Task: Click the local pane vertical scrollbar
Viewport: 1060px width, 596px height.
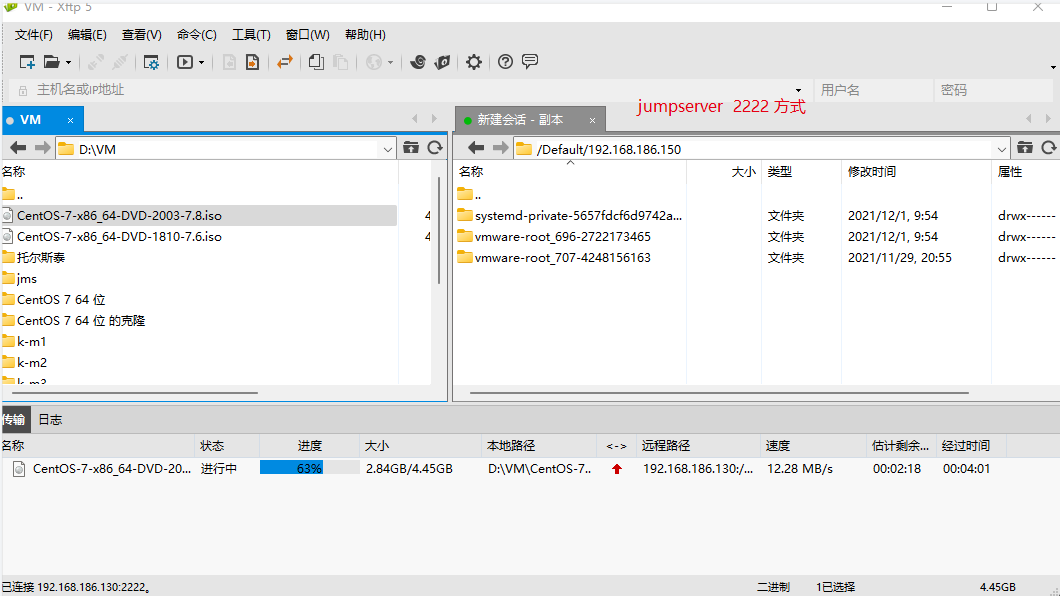Action: [x=439, y=230]
